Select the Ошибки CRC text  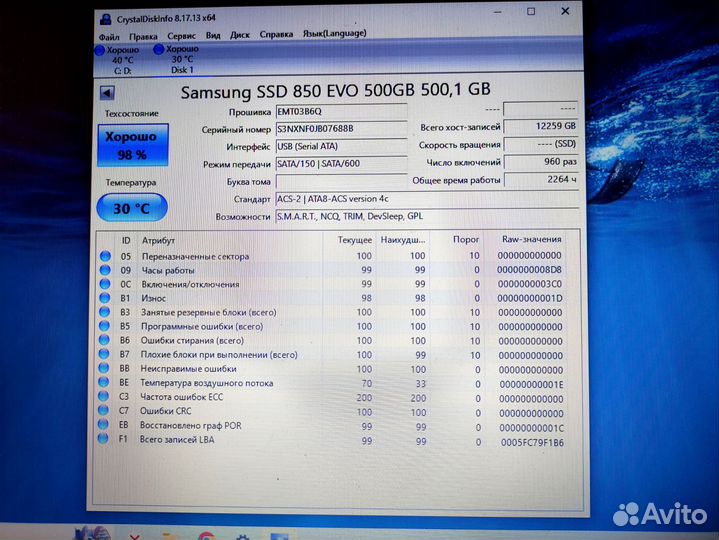tap(165, 411)
